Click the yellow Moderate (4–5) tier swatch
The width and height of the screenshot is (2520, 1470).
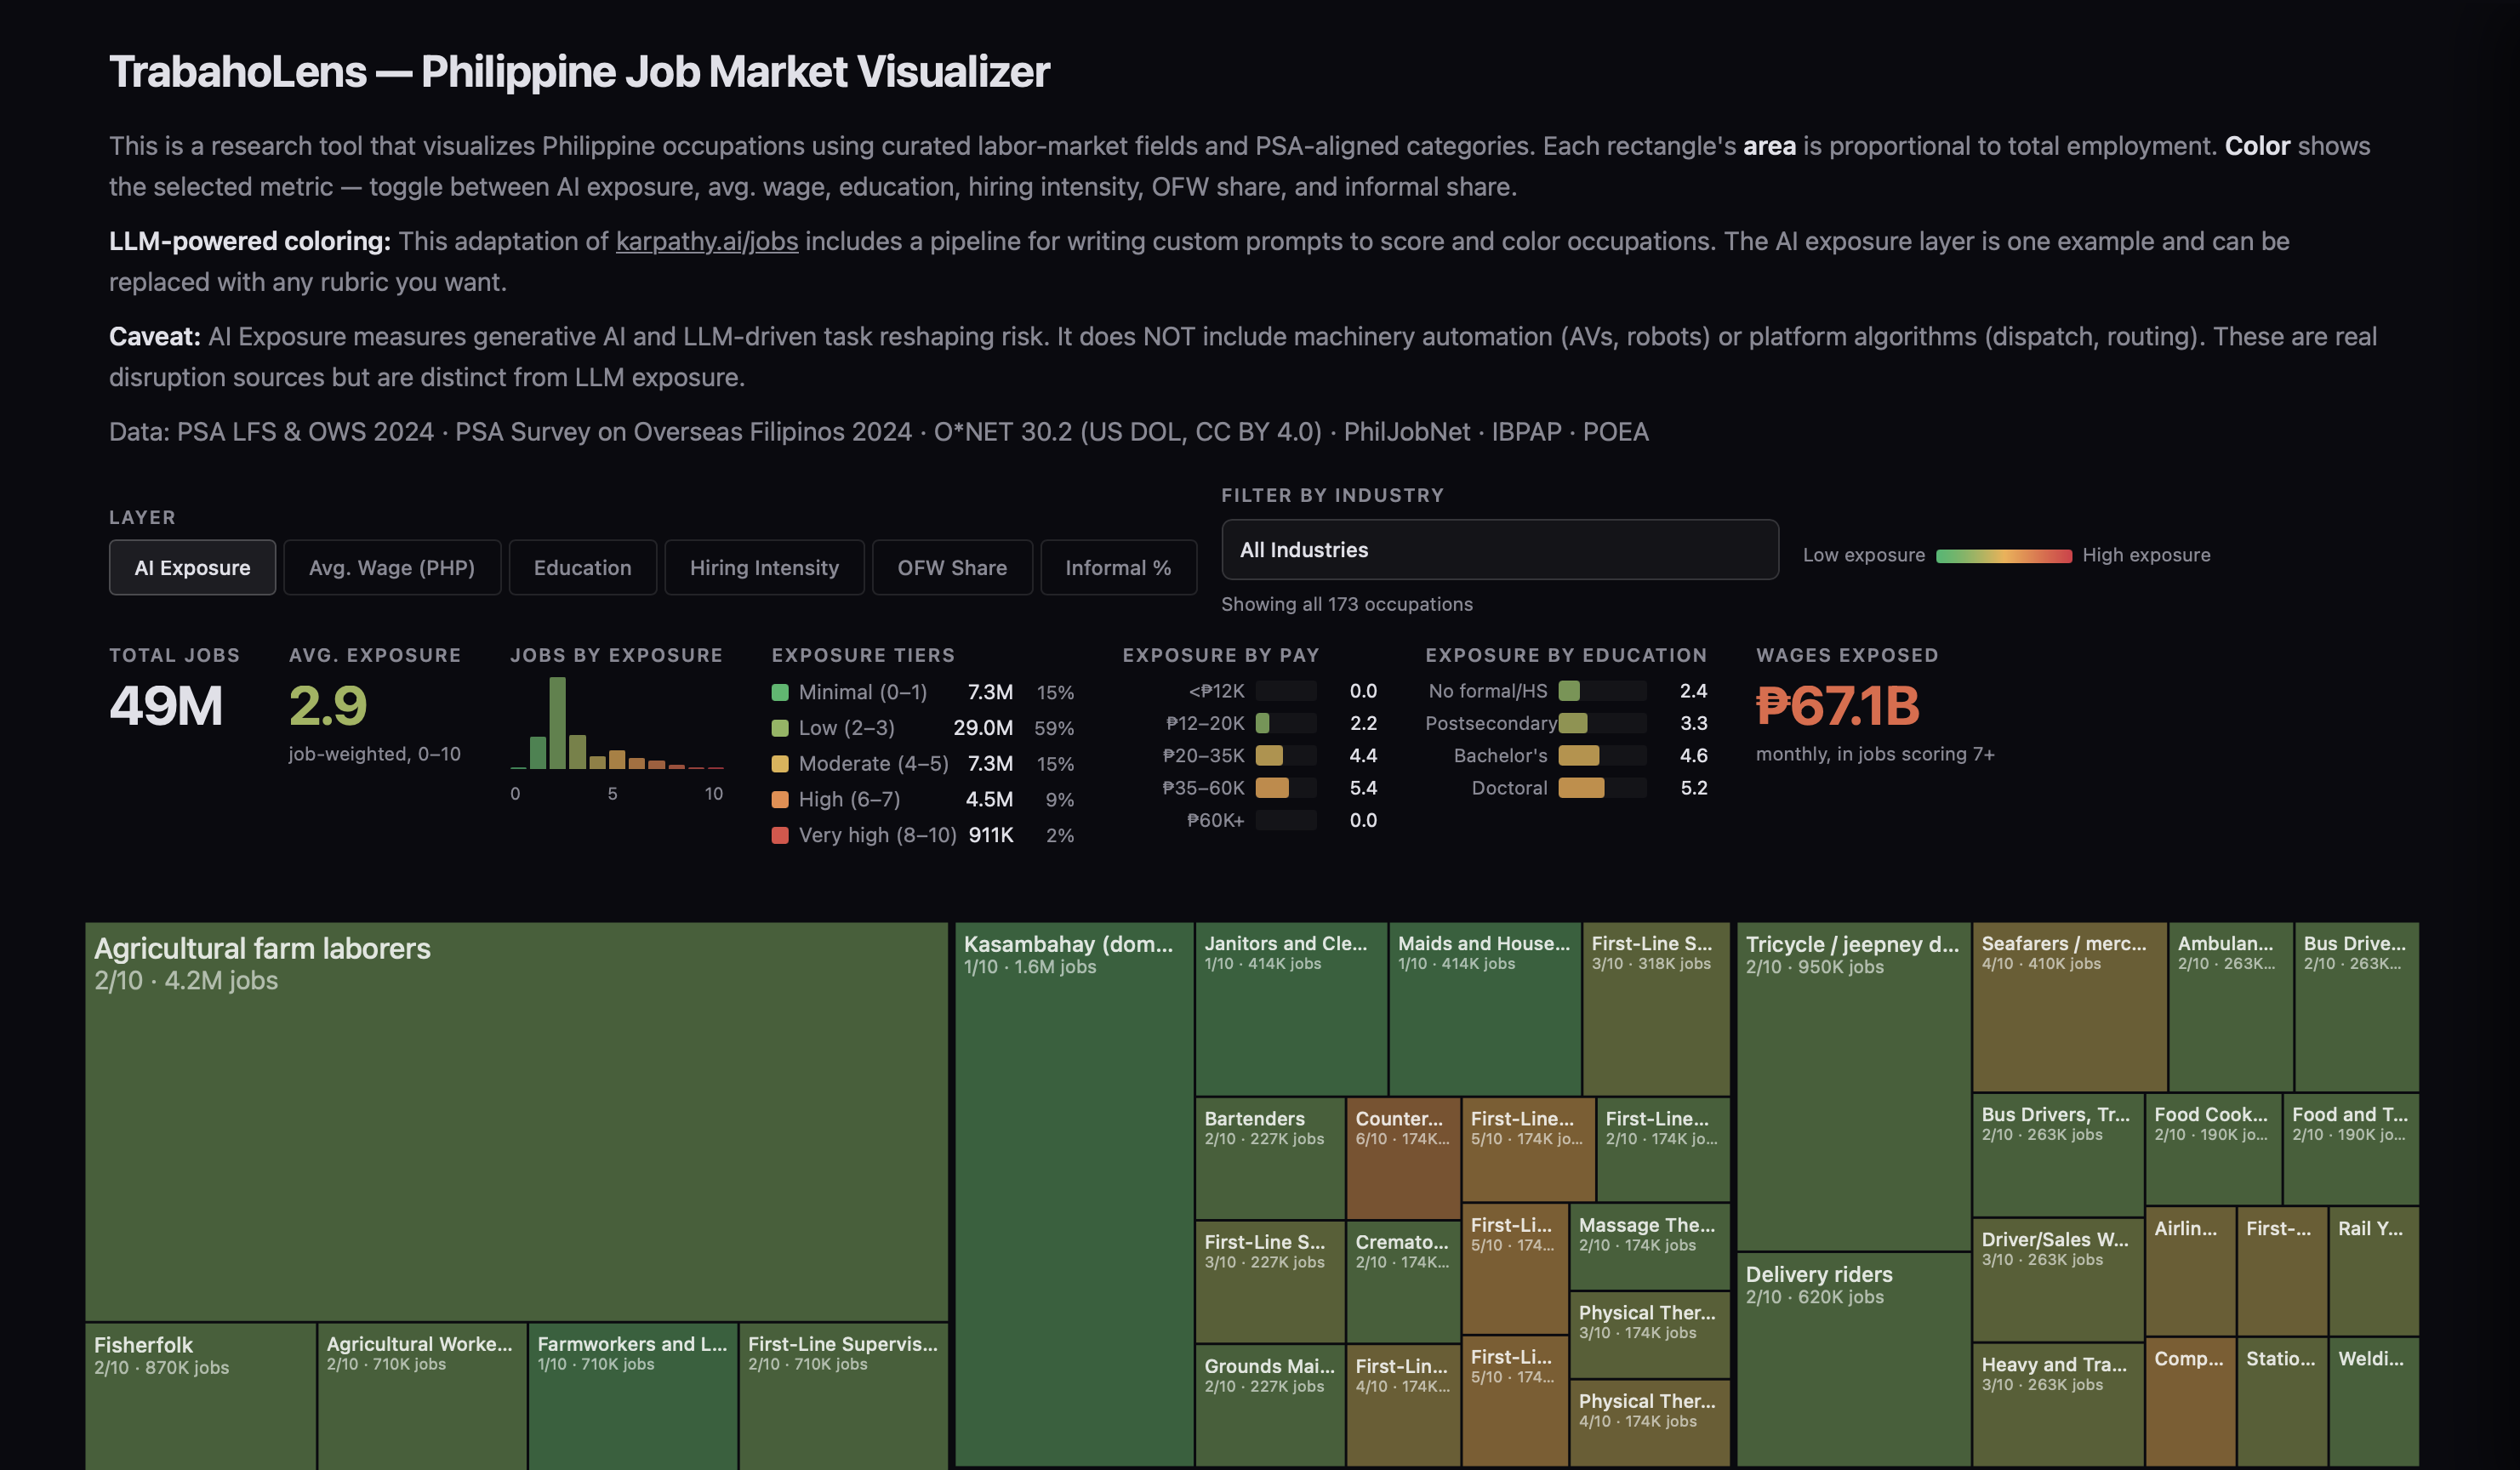[x=780, y=764]
